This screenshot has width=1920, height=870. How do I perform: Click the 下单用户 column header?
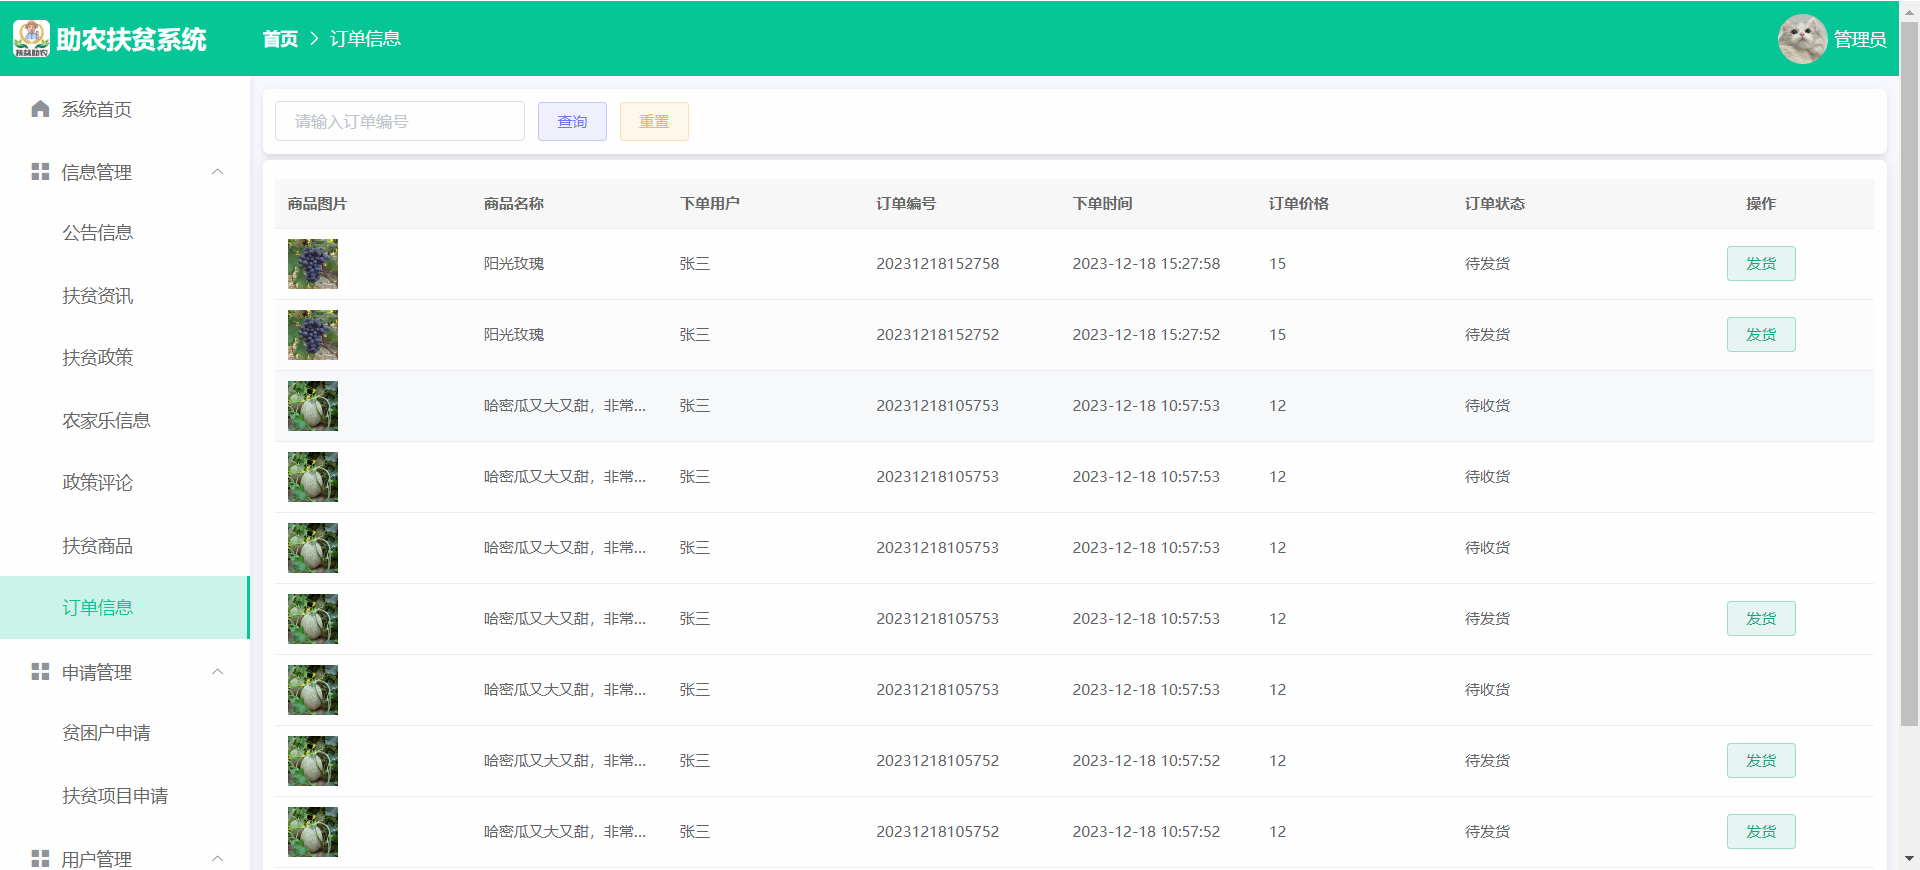point(710,204)
